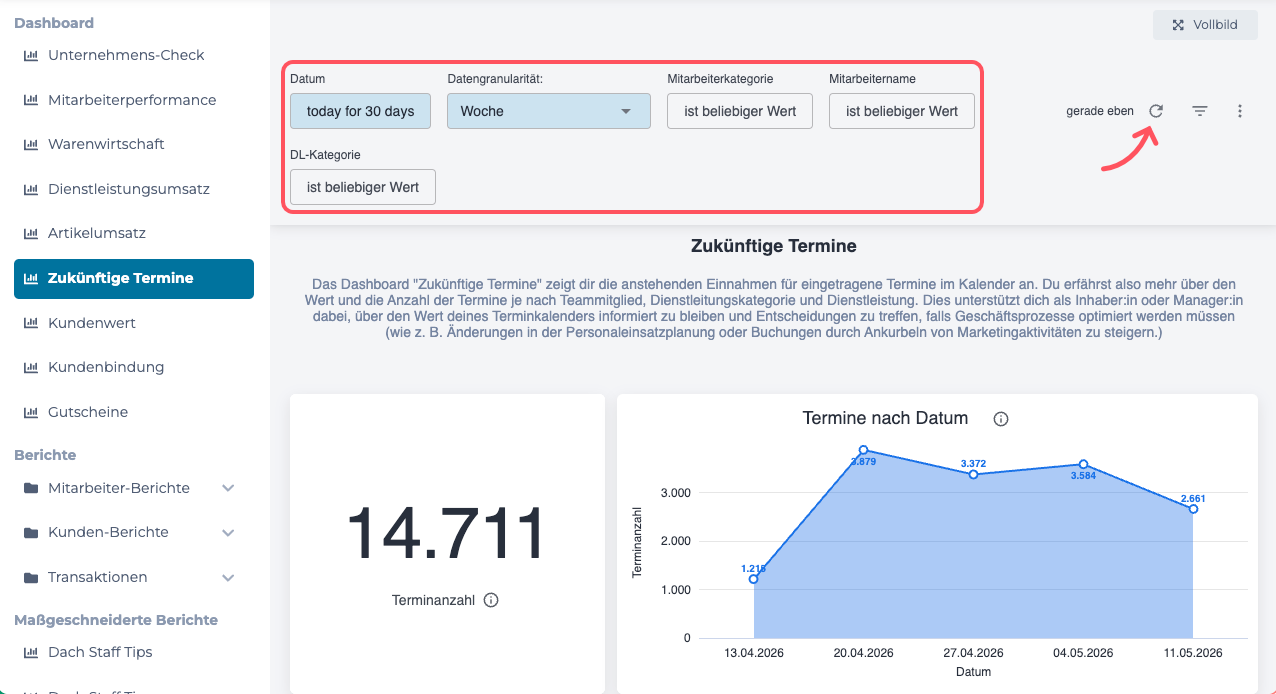Select Gutscheine in the sidebar

click(x=88, y=412)
